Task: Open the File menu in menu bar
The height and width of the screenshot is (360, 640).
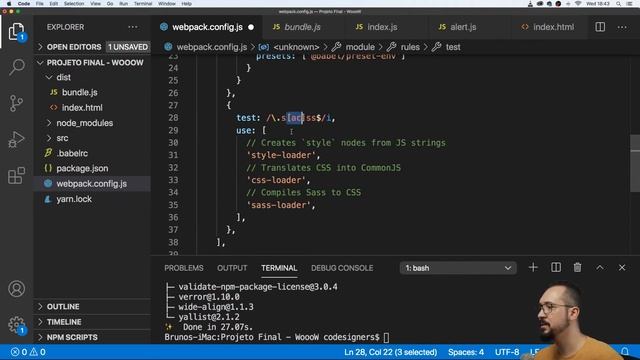Action: (x=40, y=4)
